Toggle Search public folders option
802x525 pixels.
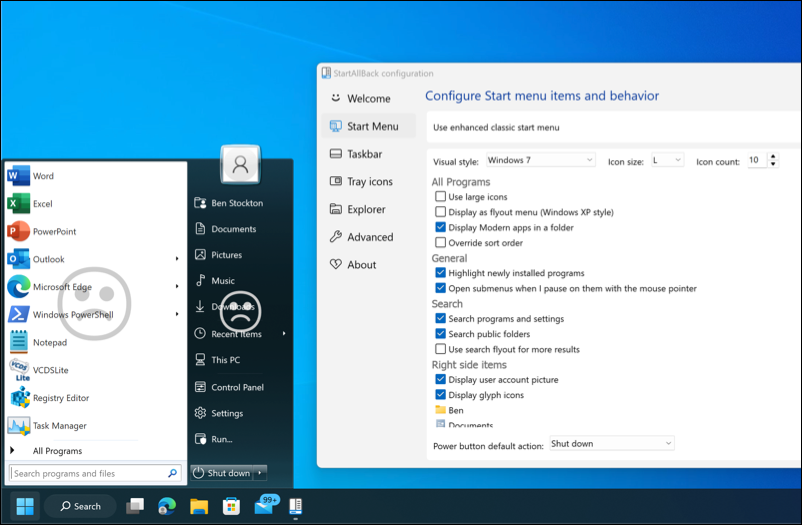pyautogui.click(x=441, y=334)
